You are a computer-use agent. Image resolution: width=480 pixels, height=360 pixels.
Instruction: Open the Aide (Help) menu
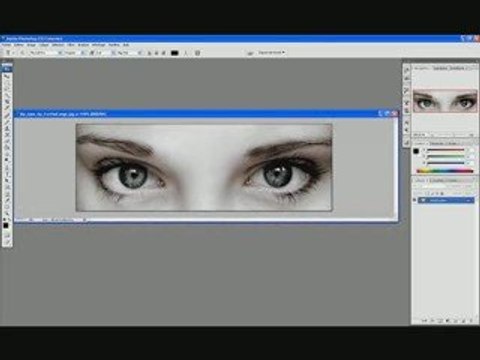126,44
